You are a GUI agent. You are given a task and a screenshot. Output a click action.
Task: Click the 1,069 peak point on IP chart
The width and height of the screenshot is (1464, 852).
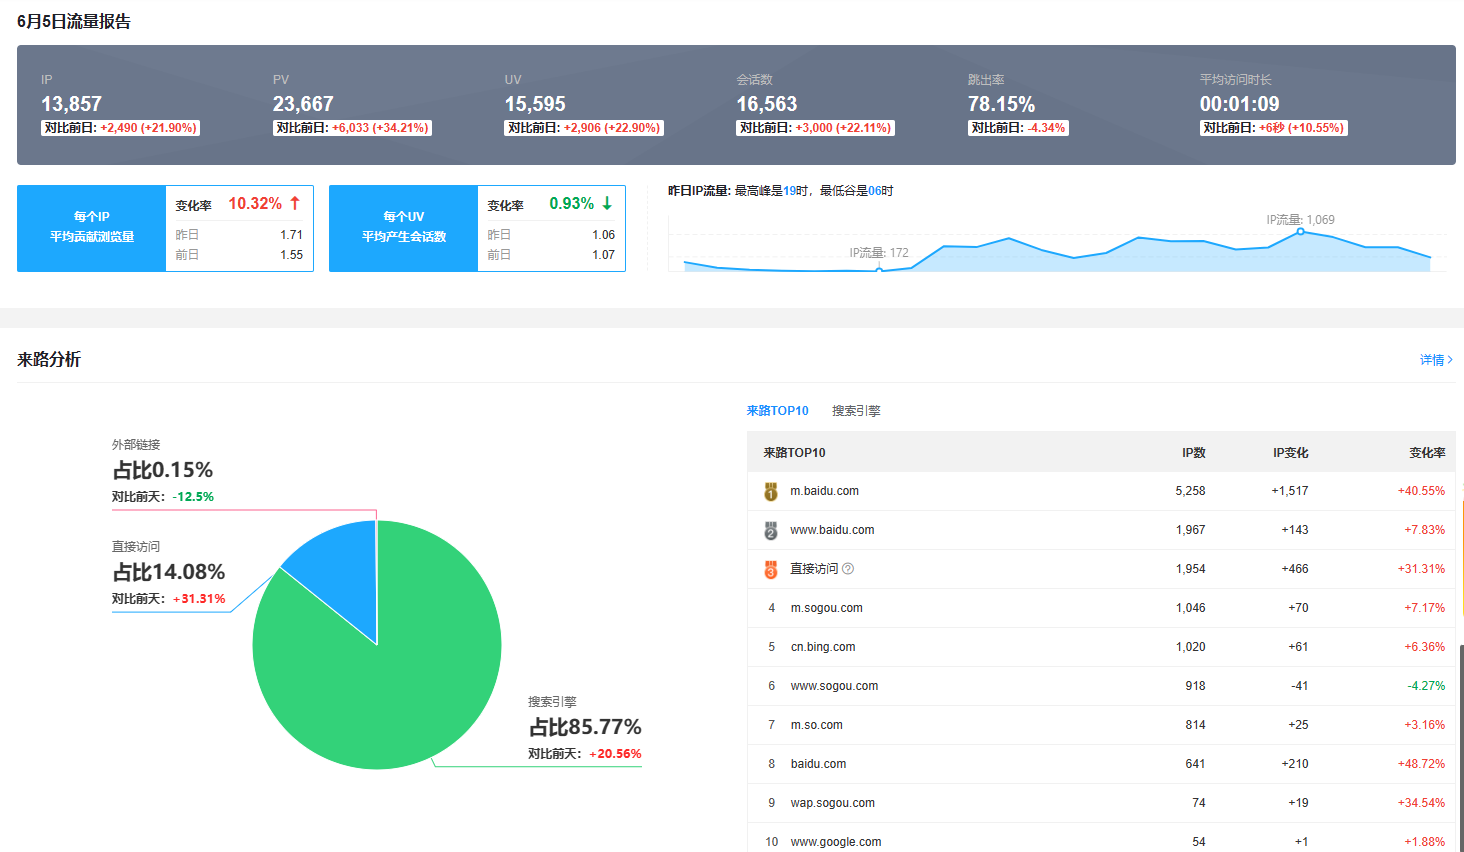(x=1301, y=231)
